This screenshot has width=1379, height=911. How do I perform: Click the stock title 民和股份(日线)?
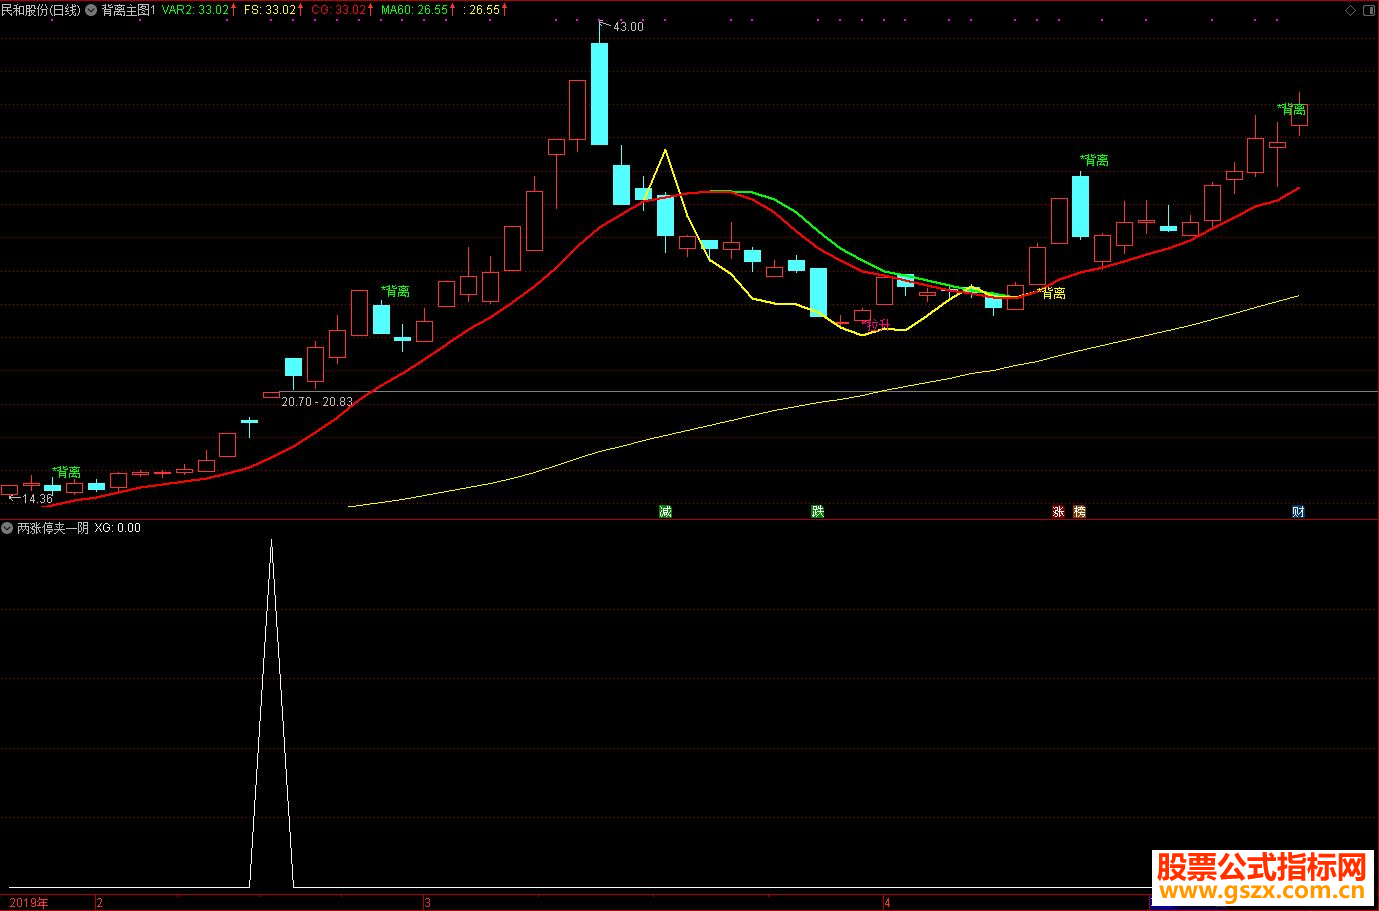[x=40, y=10]
